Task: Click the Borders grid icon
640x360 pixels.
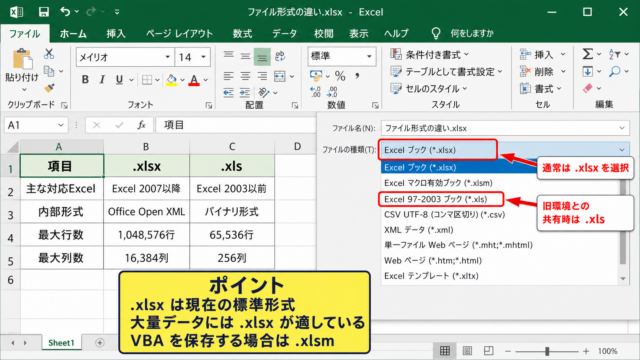Action: pos(147,80)
